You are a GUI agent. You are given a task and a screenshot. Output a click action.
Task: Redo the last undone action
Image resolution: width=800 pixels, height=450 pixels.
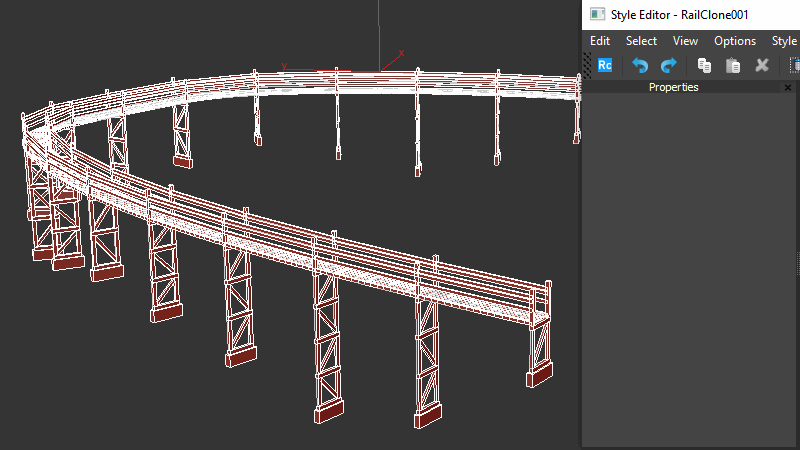(x=669, y=65)
